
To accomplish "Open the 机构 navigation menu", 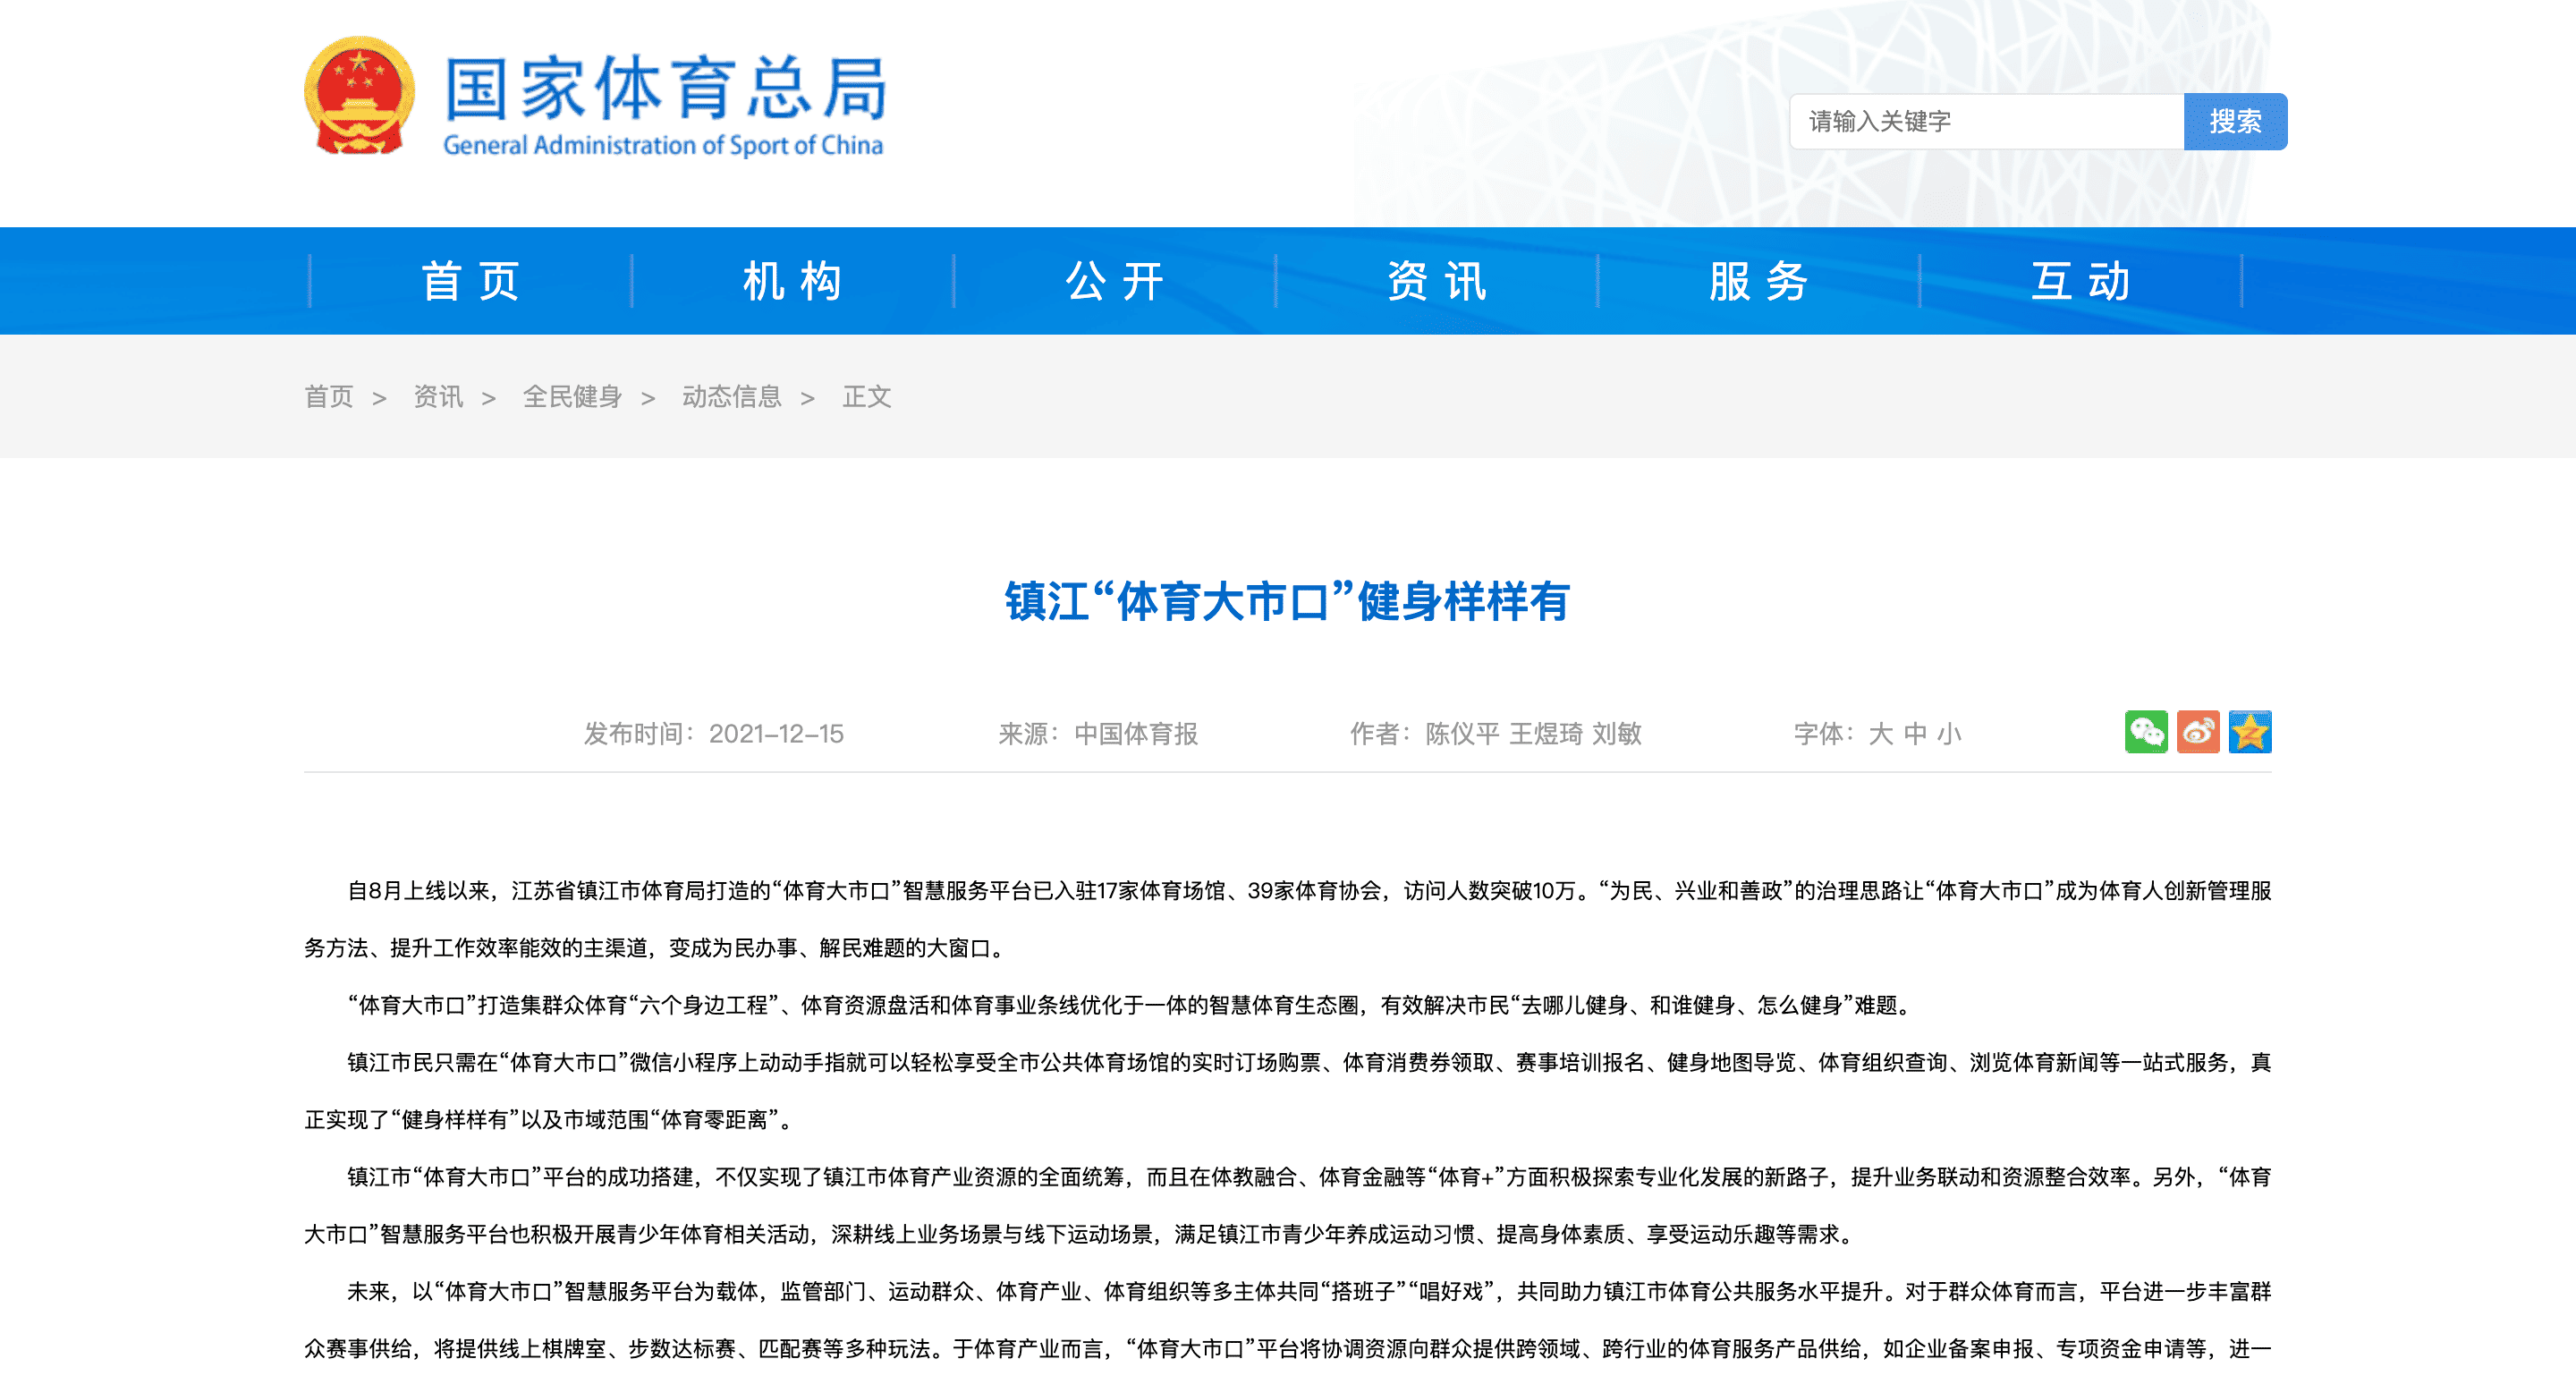I will [x=793, y=281].
